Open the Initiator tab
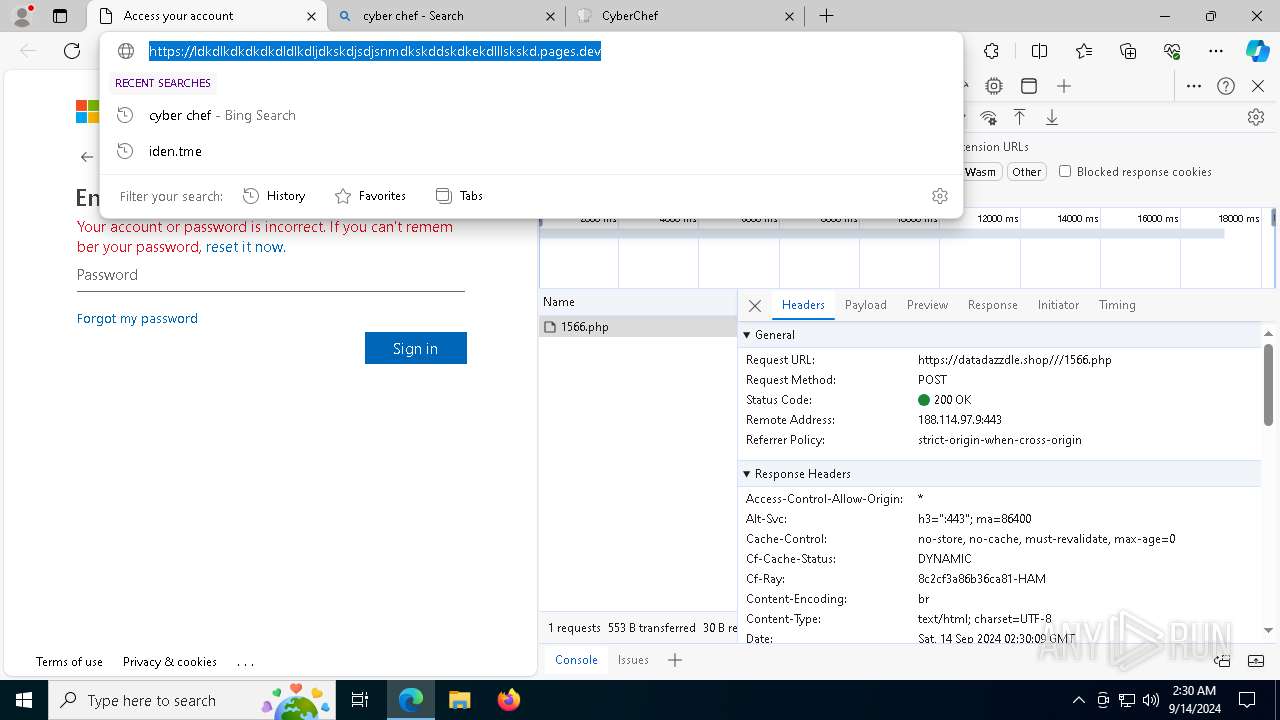The width and height of the screenshot is (1280, 720). click(x=1058, y=305)
